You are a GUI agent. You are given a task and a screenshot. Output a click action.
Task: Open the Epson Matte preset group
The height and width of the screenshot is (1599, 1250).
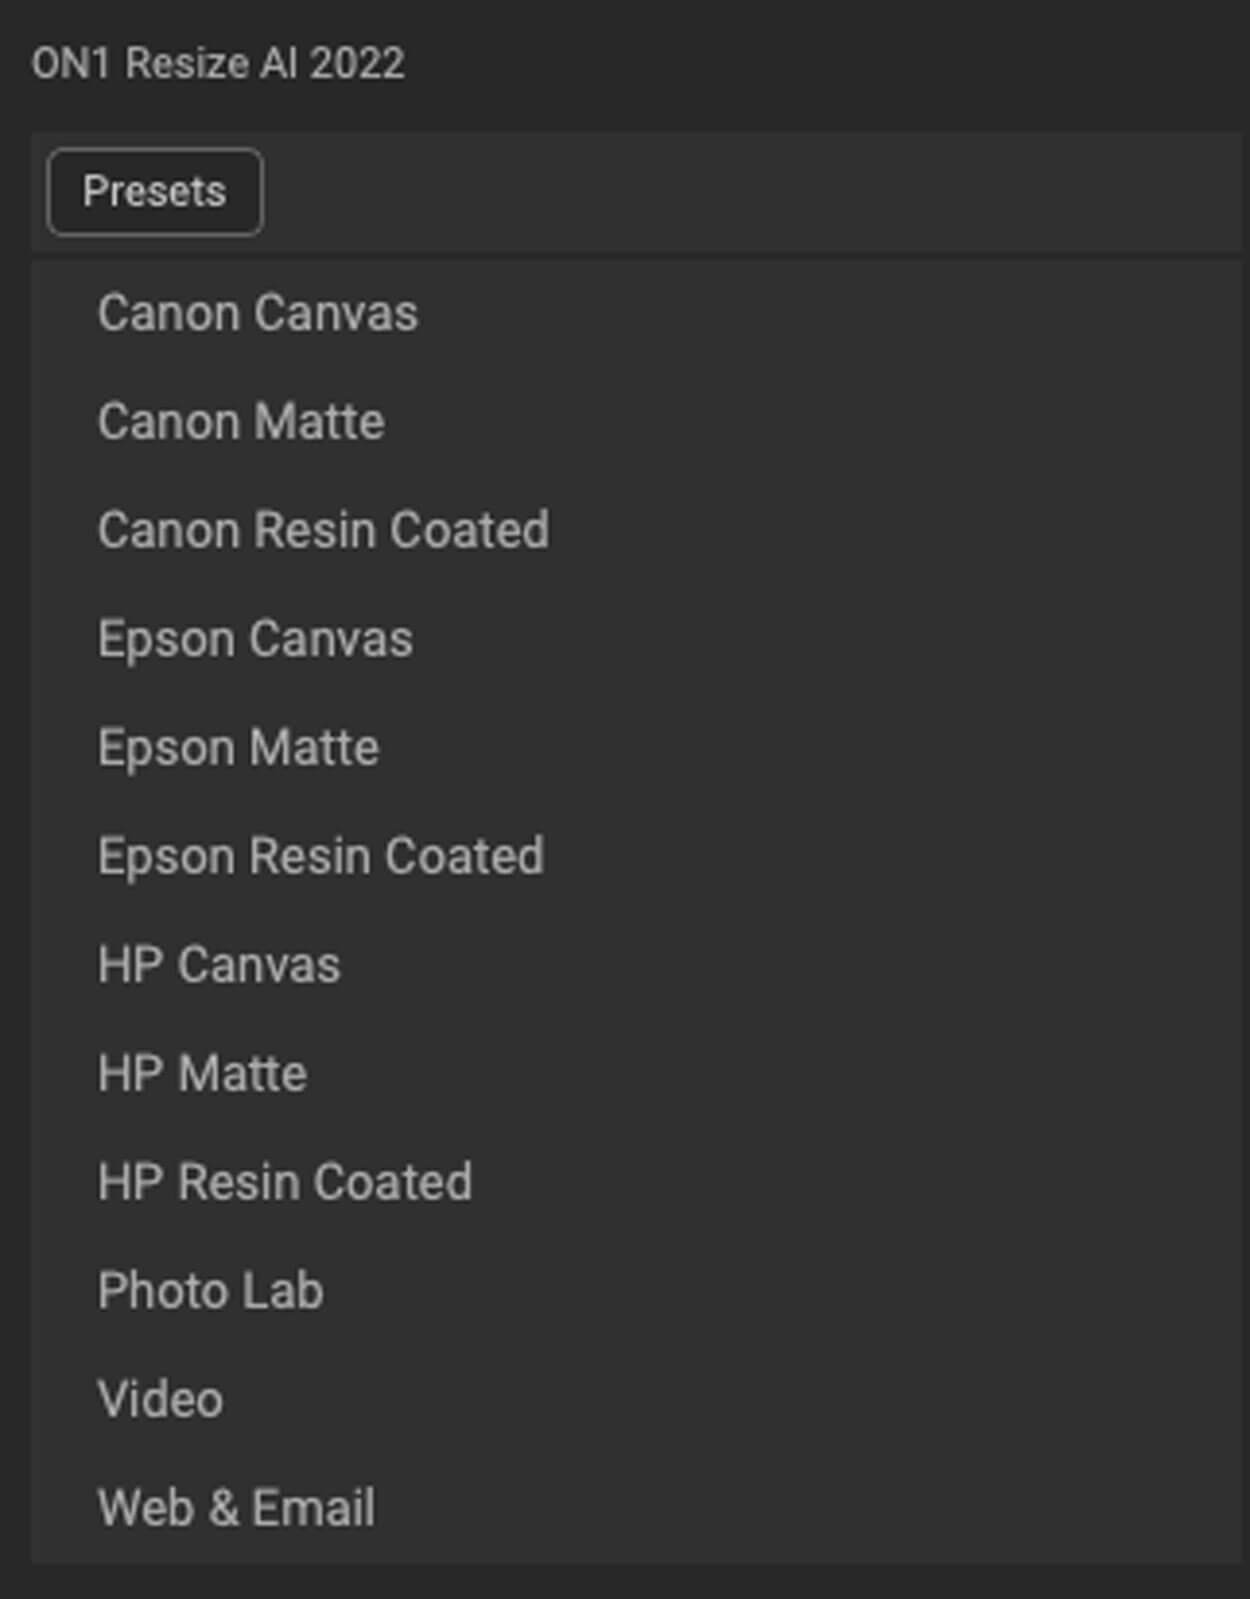pos(238,748)
